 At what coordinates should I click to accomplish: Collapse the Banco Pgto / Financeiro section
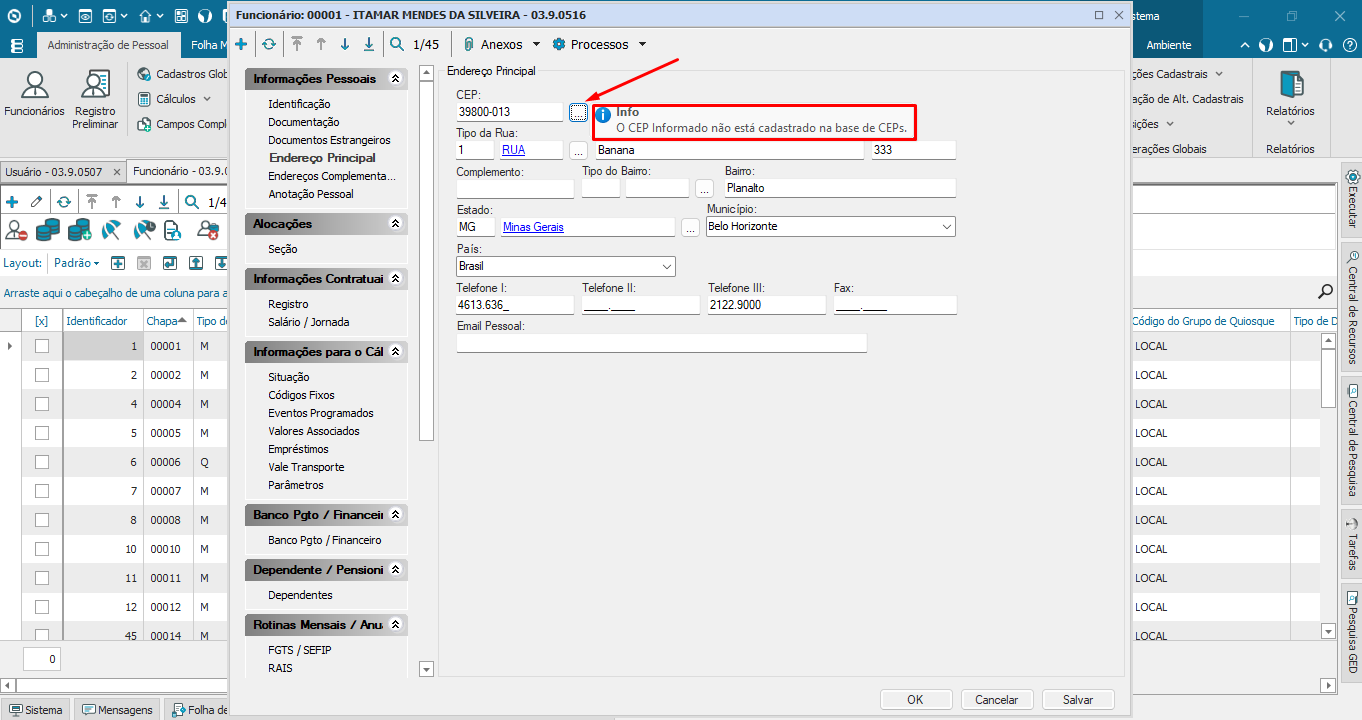click(396, 514)
